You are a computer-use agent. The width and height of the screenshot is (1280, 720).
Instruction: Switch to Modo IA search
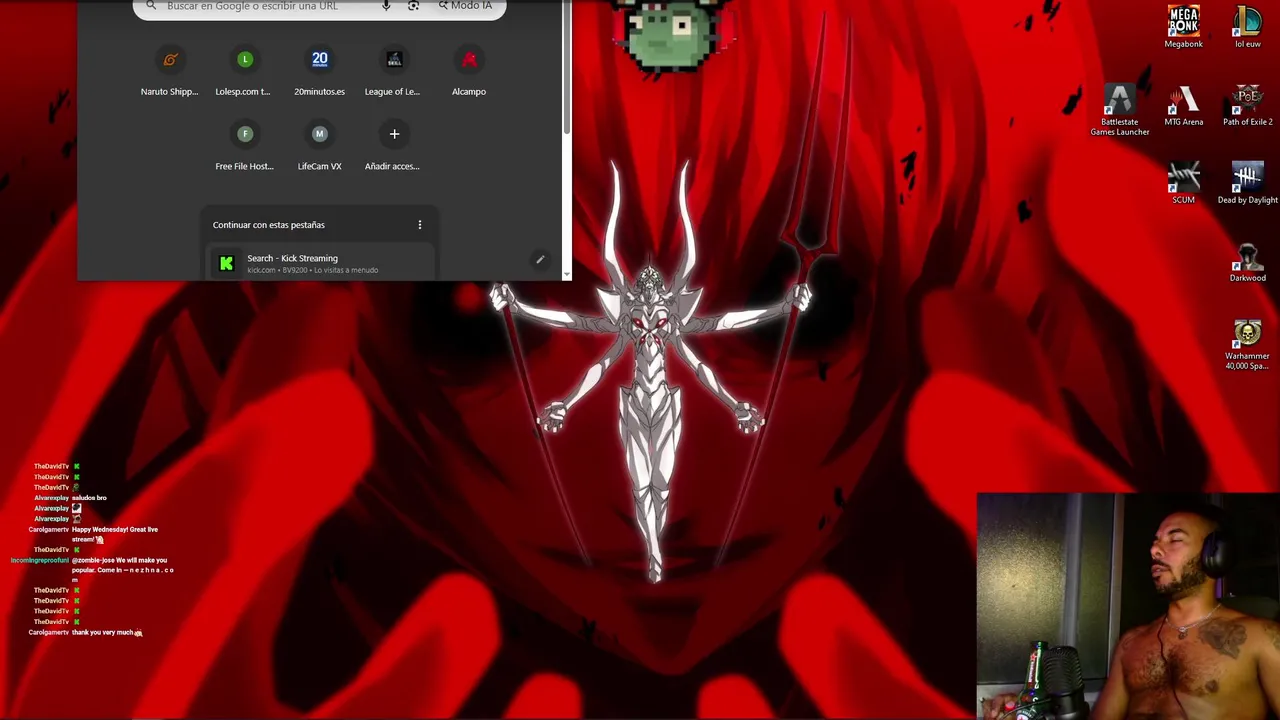pyautogui.click(x=465, y=5)
